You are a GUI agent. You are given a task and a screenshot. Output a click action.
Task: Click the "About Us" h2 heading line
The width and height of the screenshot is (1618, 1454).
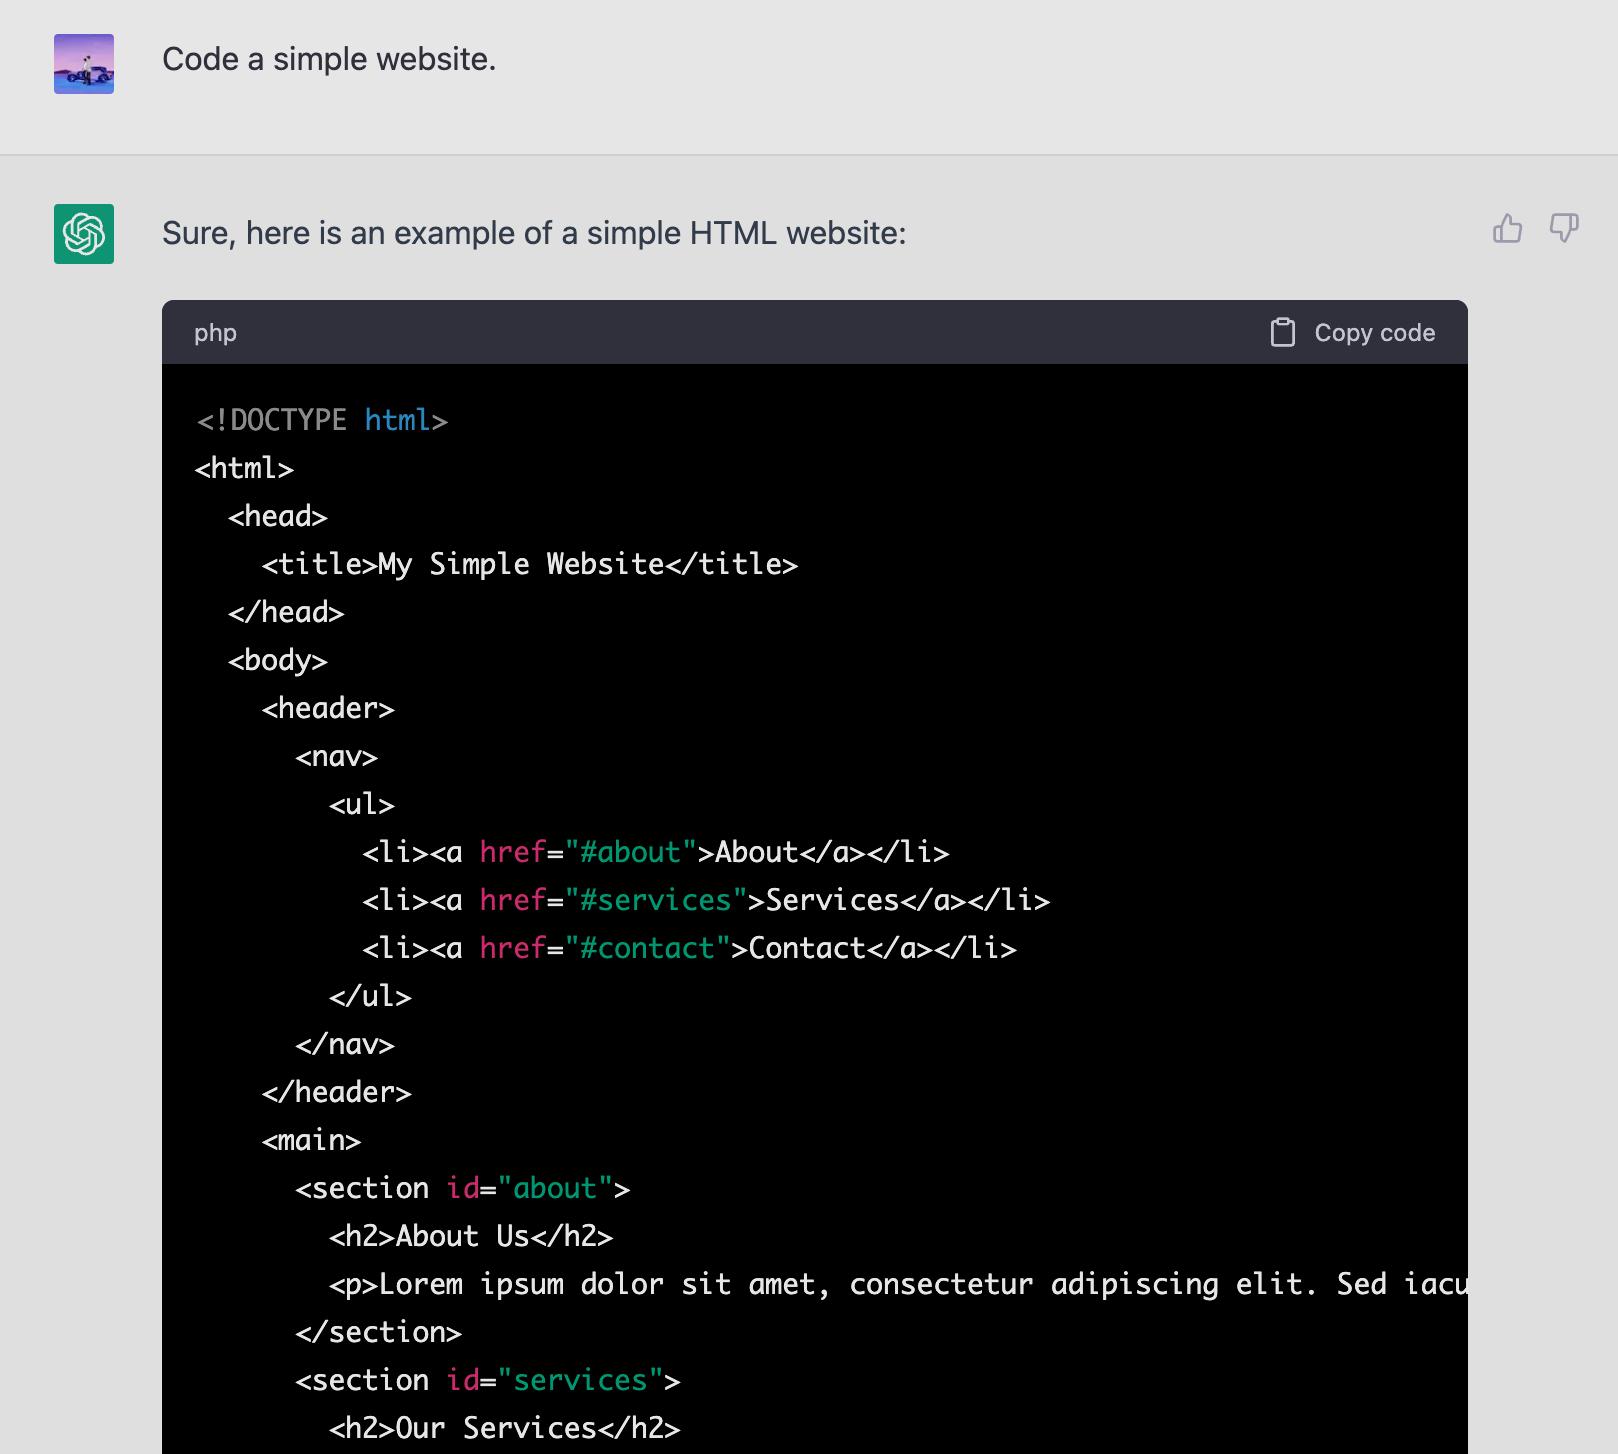(x=470, y=1236)
